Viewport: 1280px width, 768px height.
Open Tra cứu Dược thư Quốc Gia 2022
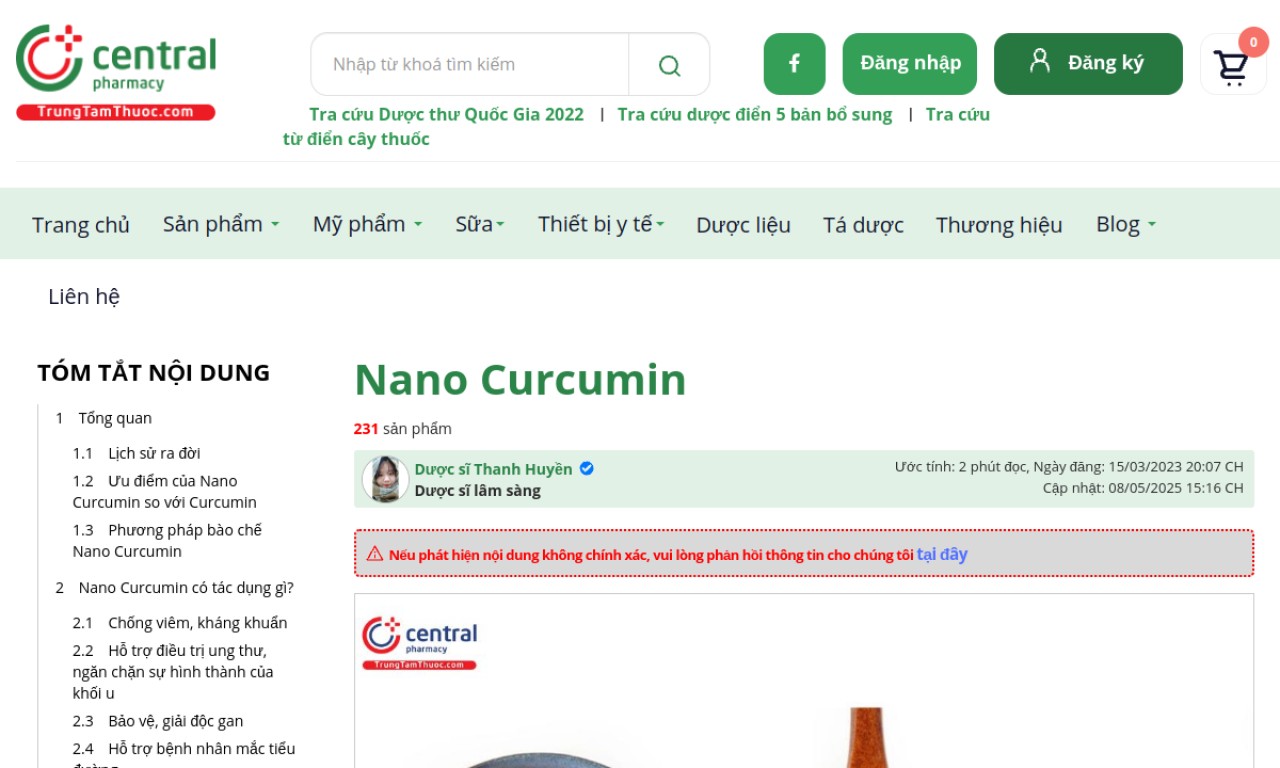446,114
